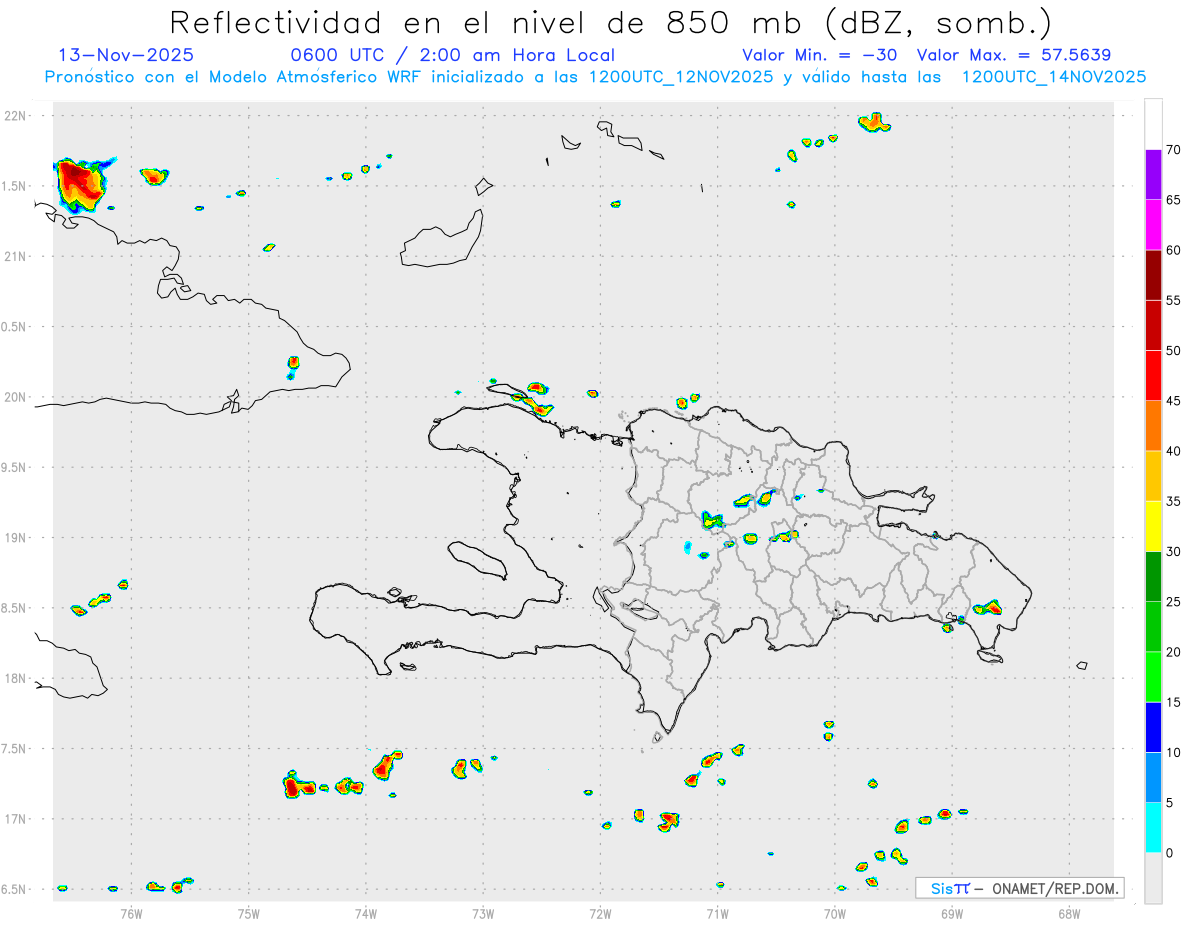
Task: Click the '22N' latitude axis label
Action: coord(16,116)
